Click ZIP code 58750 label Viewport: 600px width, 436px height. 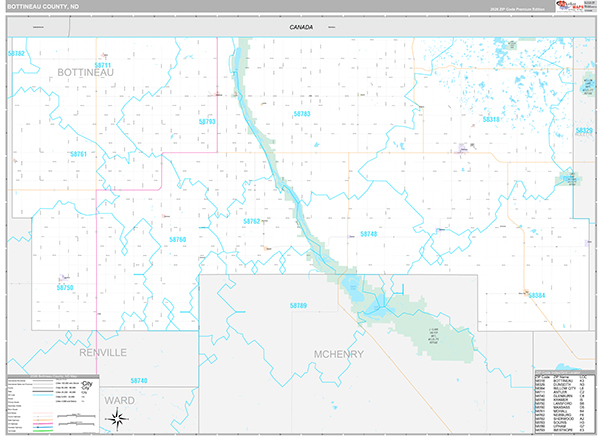pos(65,287)
